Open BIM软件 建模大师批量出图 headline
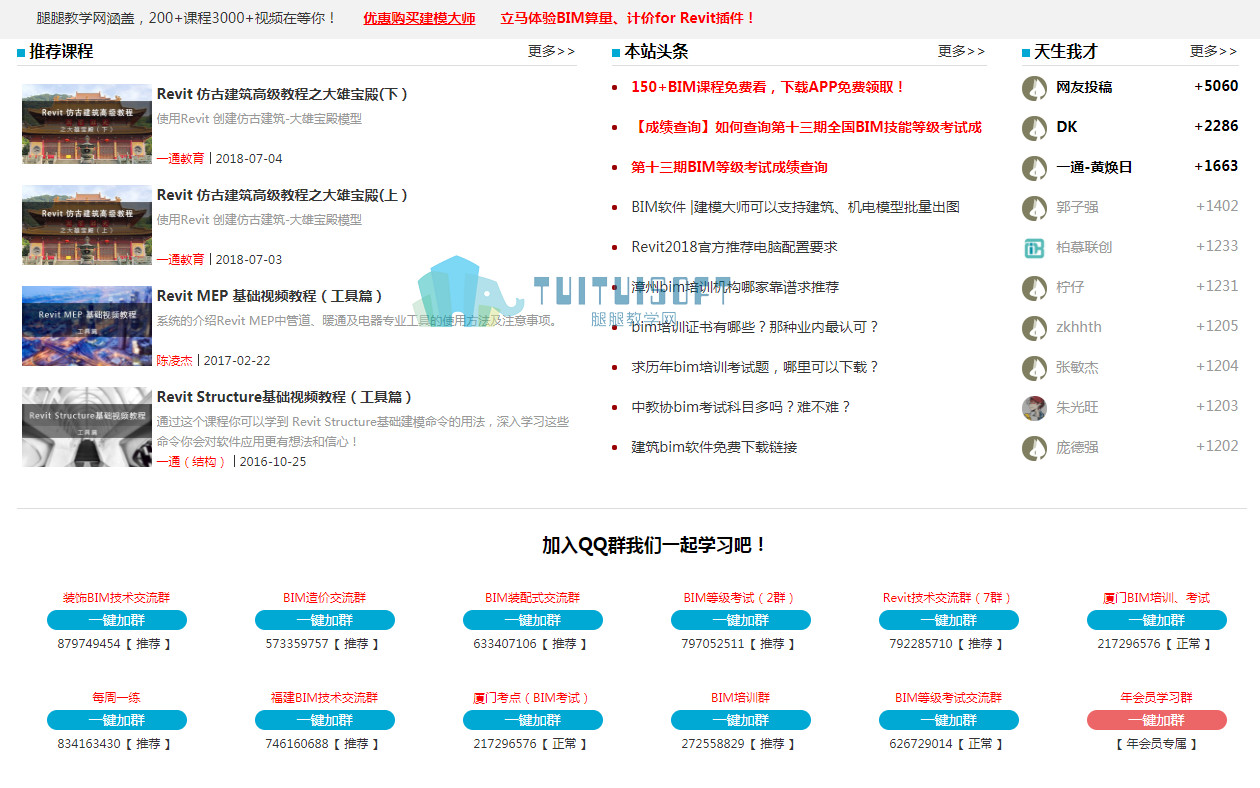The width and height of the screenshot is (1260, 788). (x=795, y=207)
